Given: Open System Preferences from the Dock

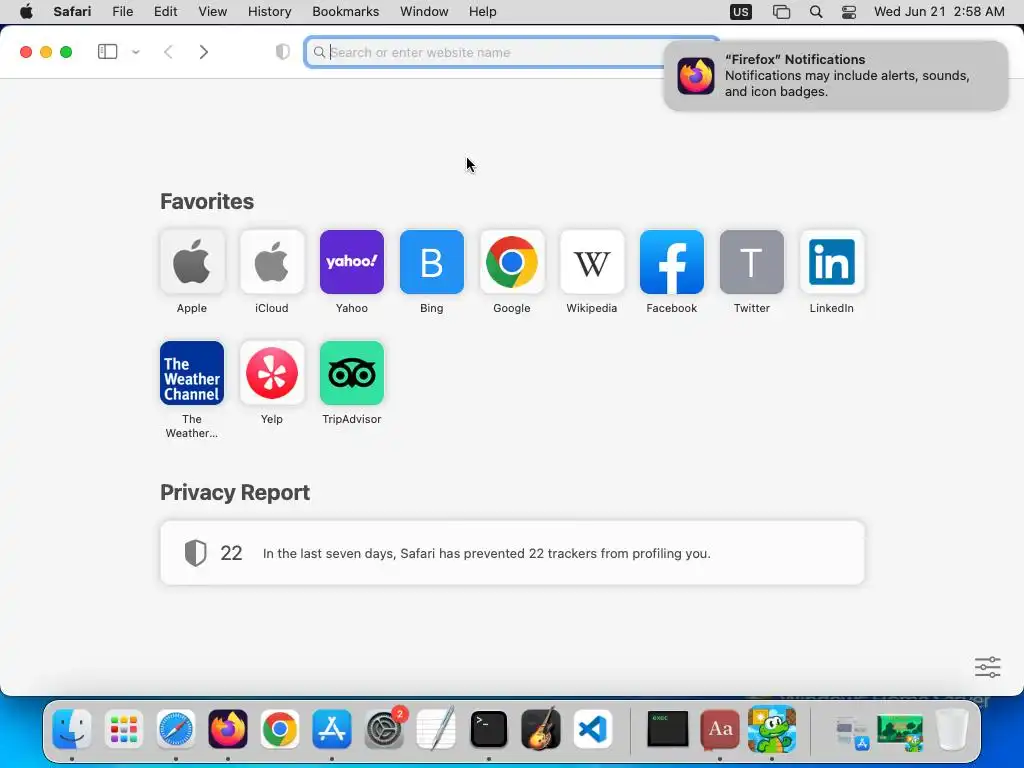Looking at the screenshot, I should click(x=384, y=729).
